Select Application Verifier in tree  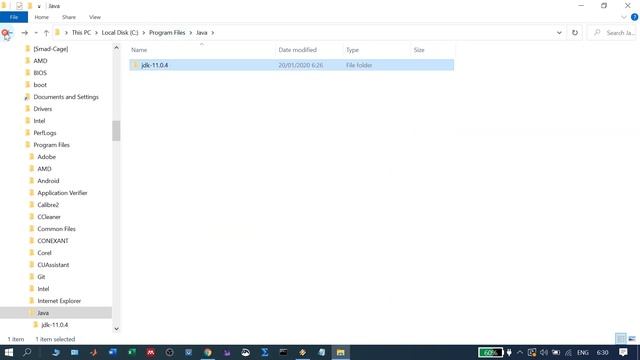click(62, 193)
